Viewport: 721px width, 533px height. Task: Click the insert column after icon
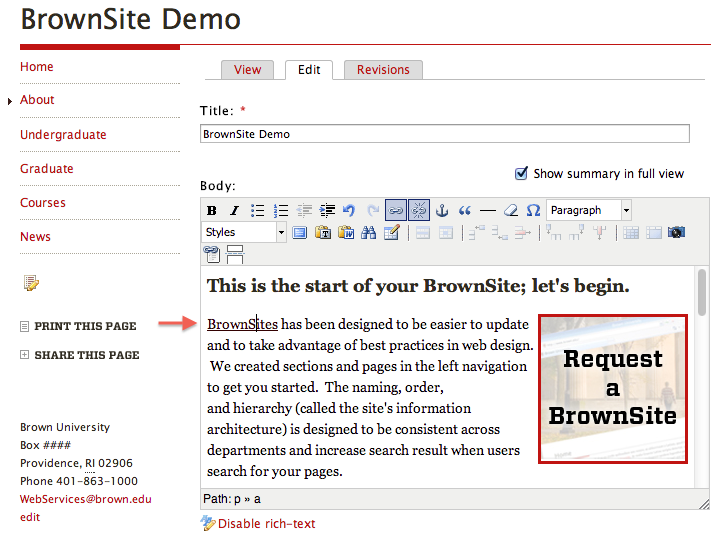[x=577, y=233]
